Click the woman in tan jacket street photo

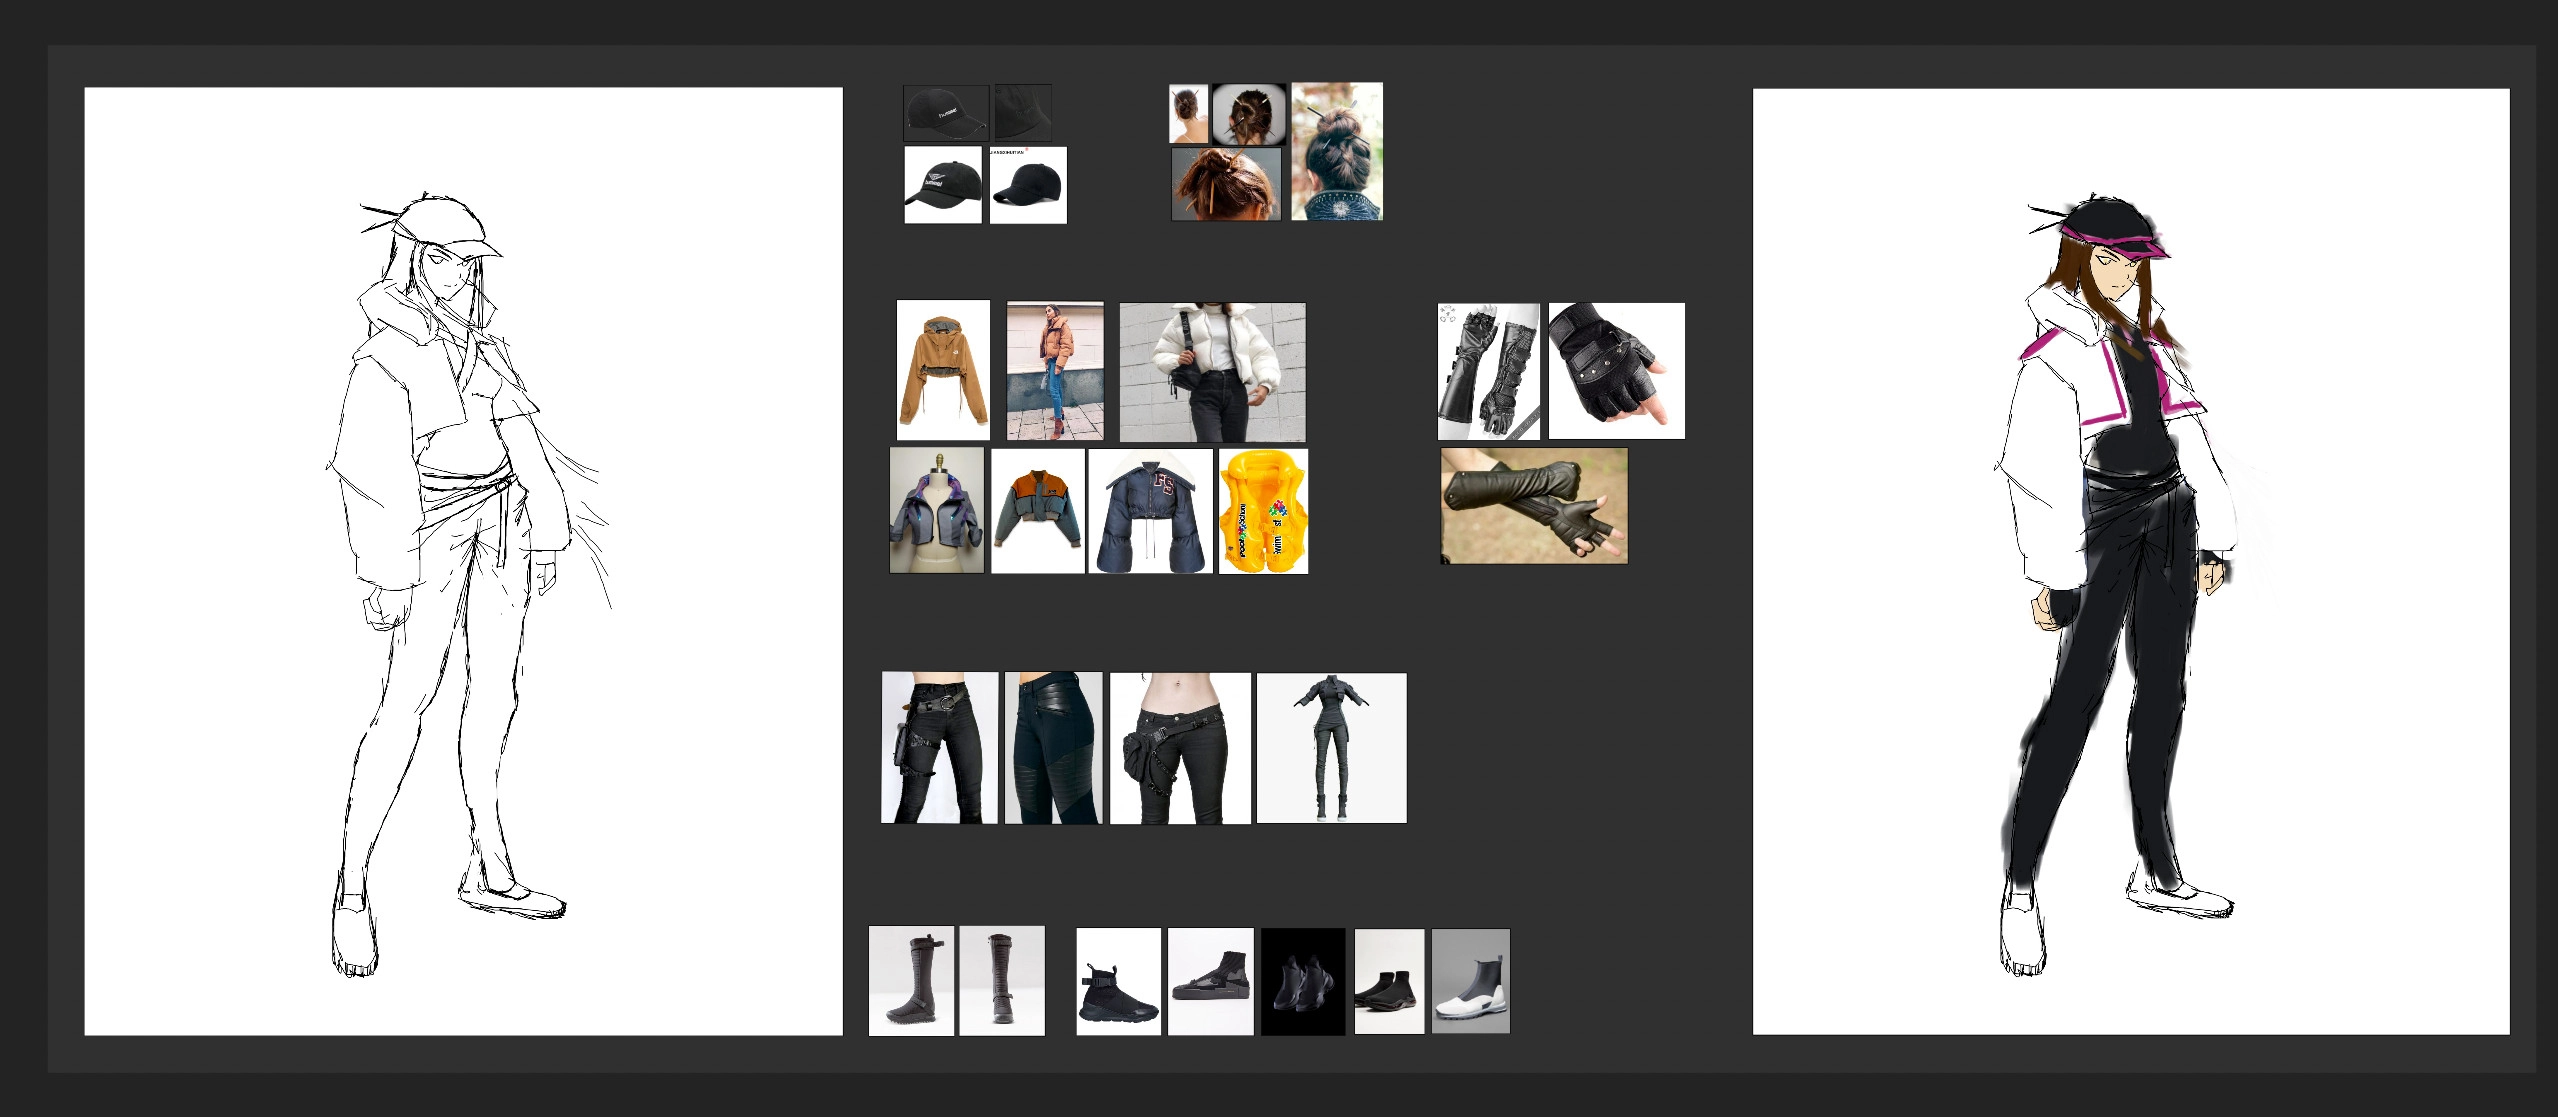1055,371
